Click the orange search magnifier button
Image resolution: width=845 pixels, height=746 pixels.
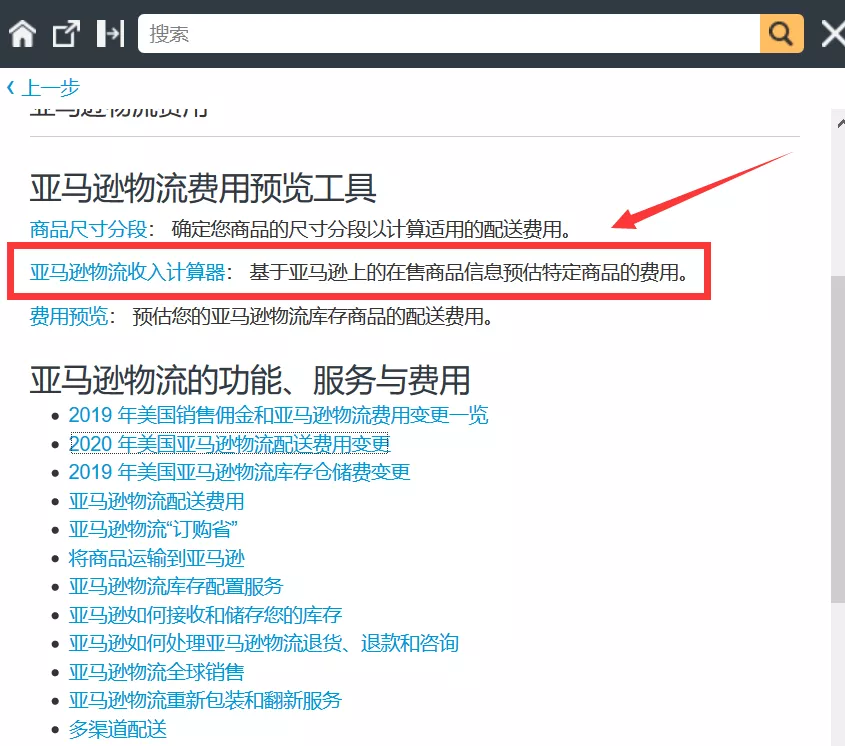(781, 34)
